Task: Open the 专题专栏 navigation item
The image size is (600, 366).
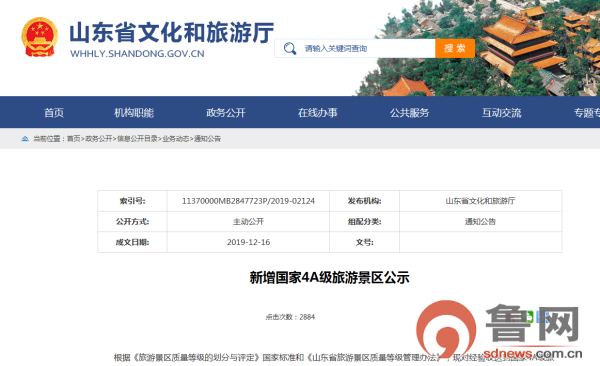Action: coord(587,113)
